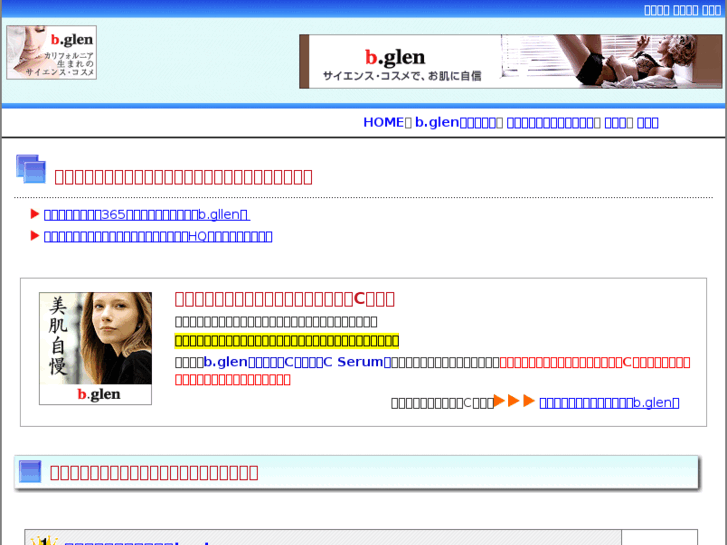Open the underlined b.glen link after orange arrows
727x545 pixels.
[609, 403]
